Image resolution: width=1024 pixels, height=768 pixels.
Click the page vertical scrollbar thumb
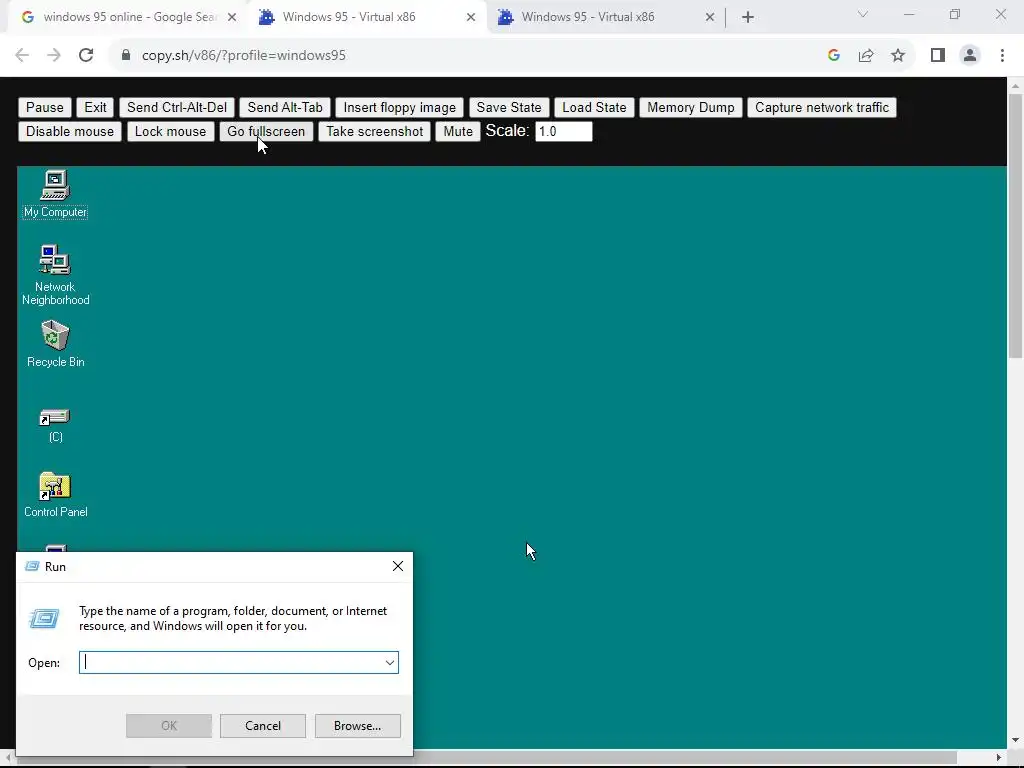(1015, 225)
